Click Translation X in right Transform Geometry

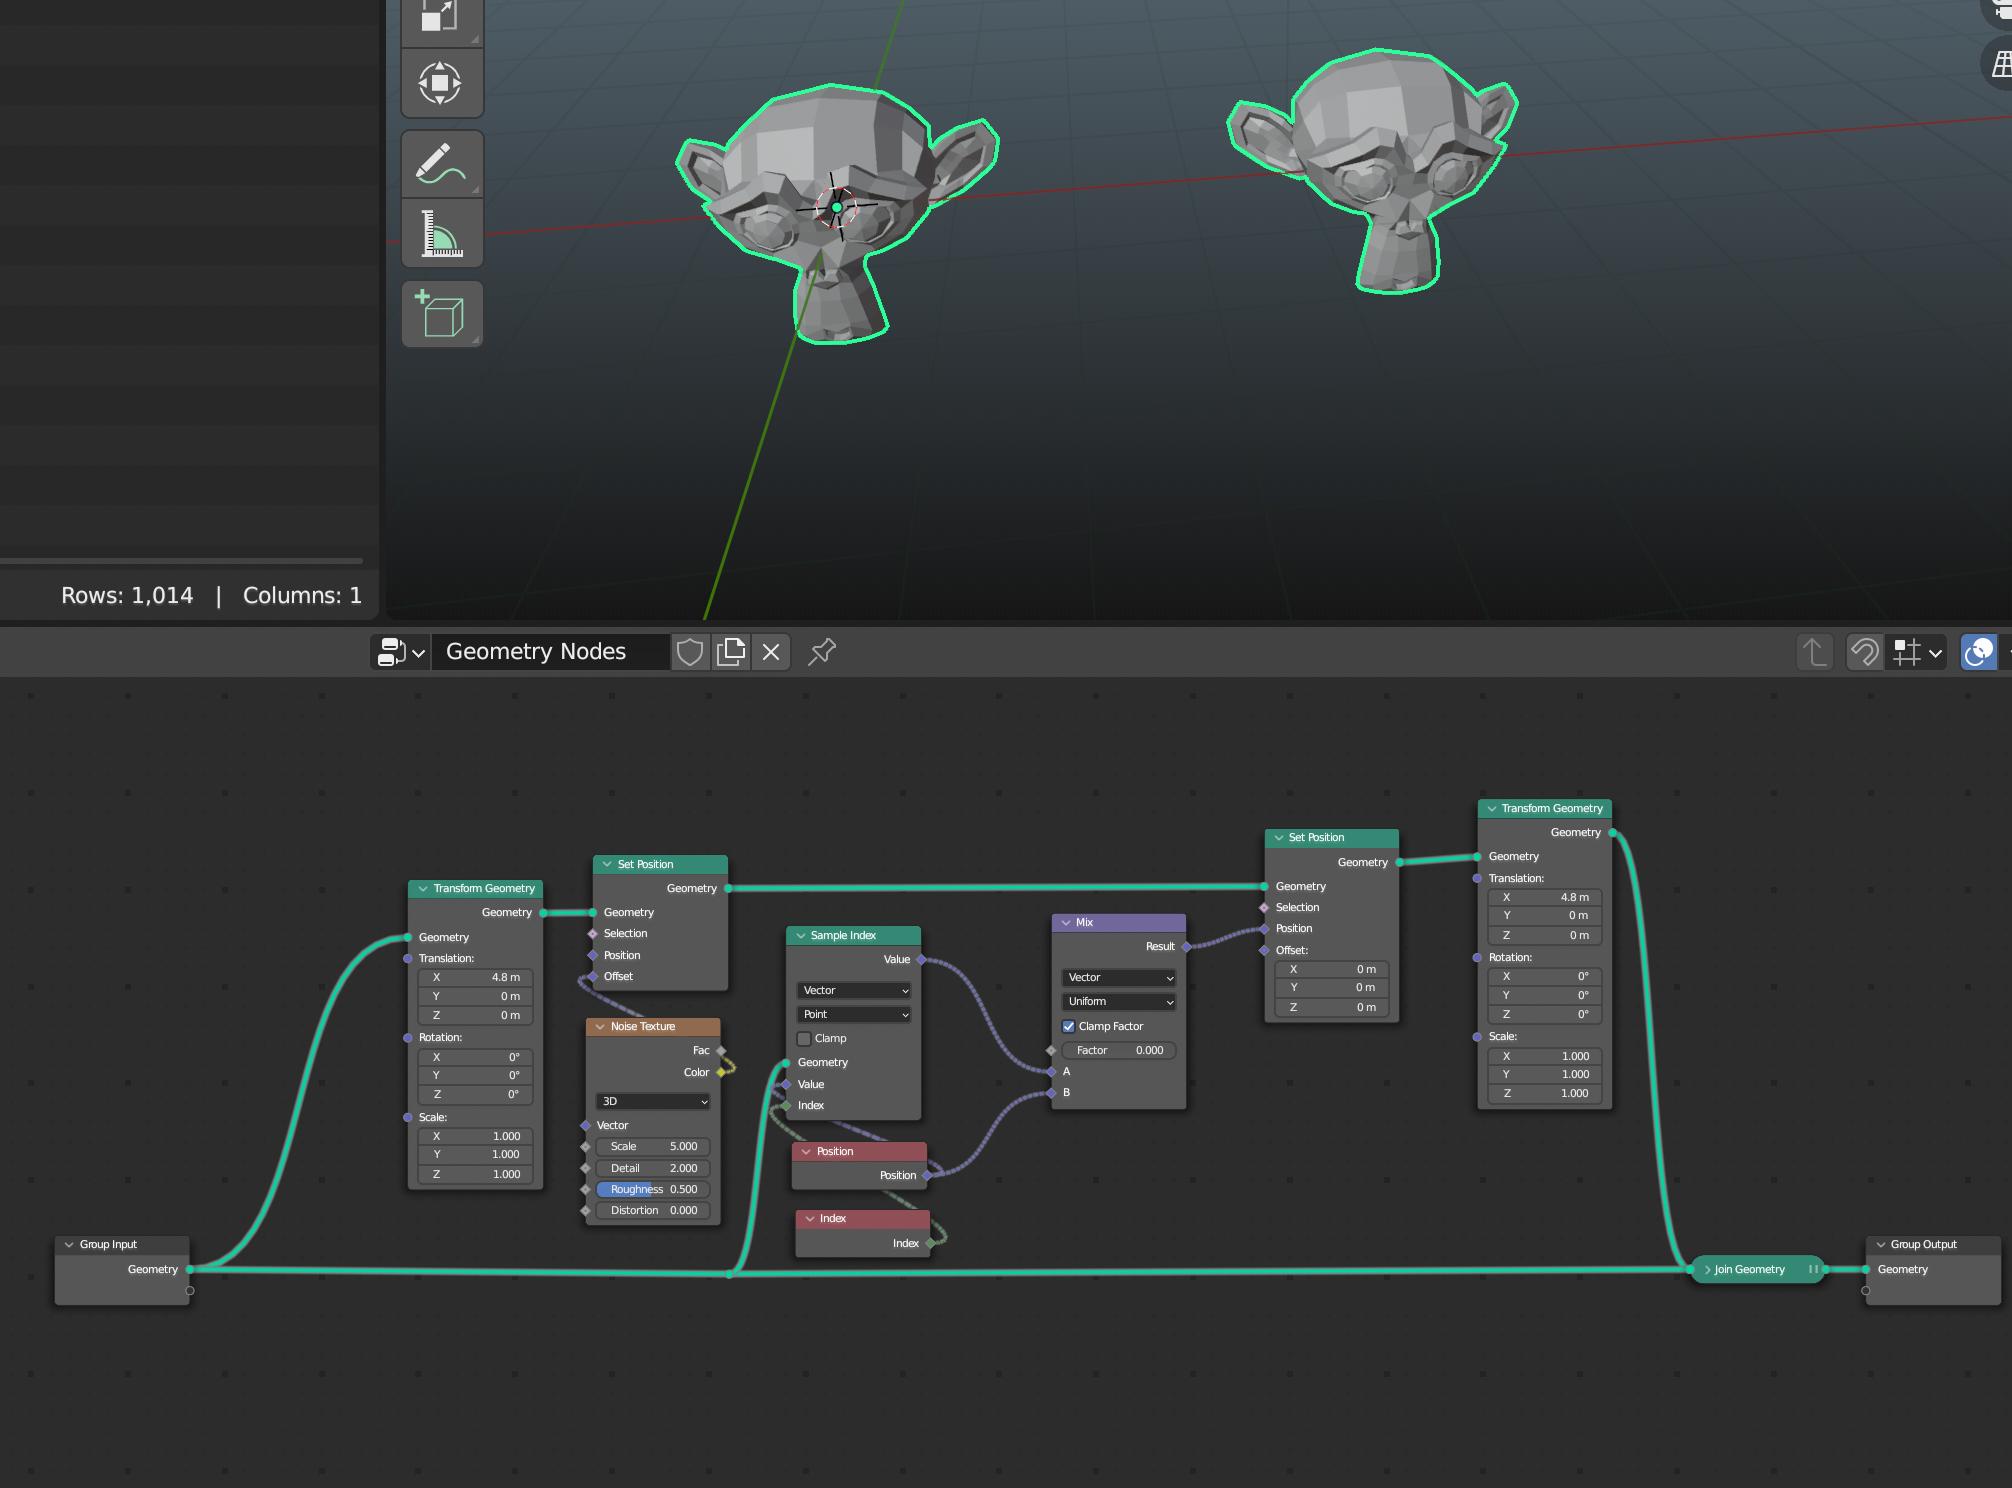click(x=1545, y=897)
